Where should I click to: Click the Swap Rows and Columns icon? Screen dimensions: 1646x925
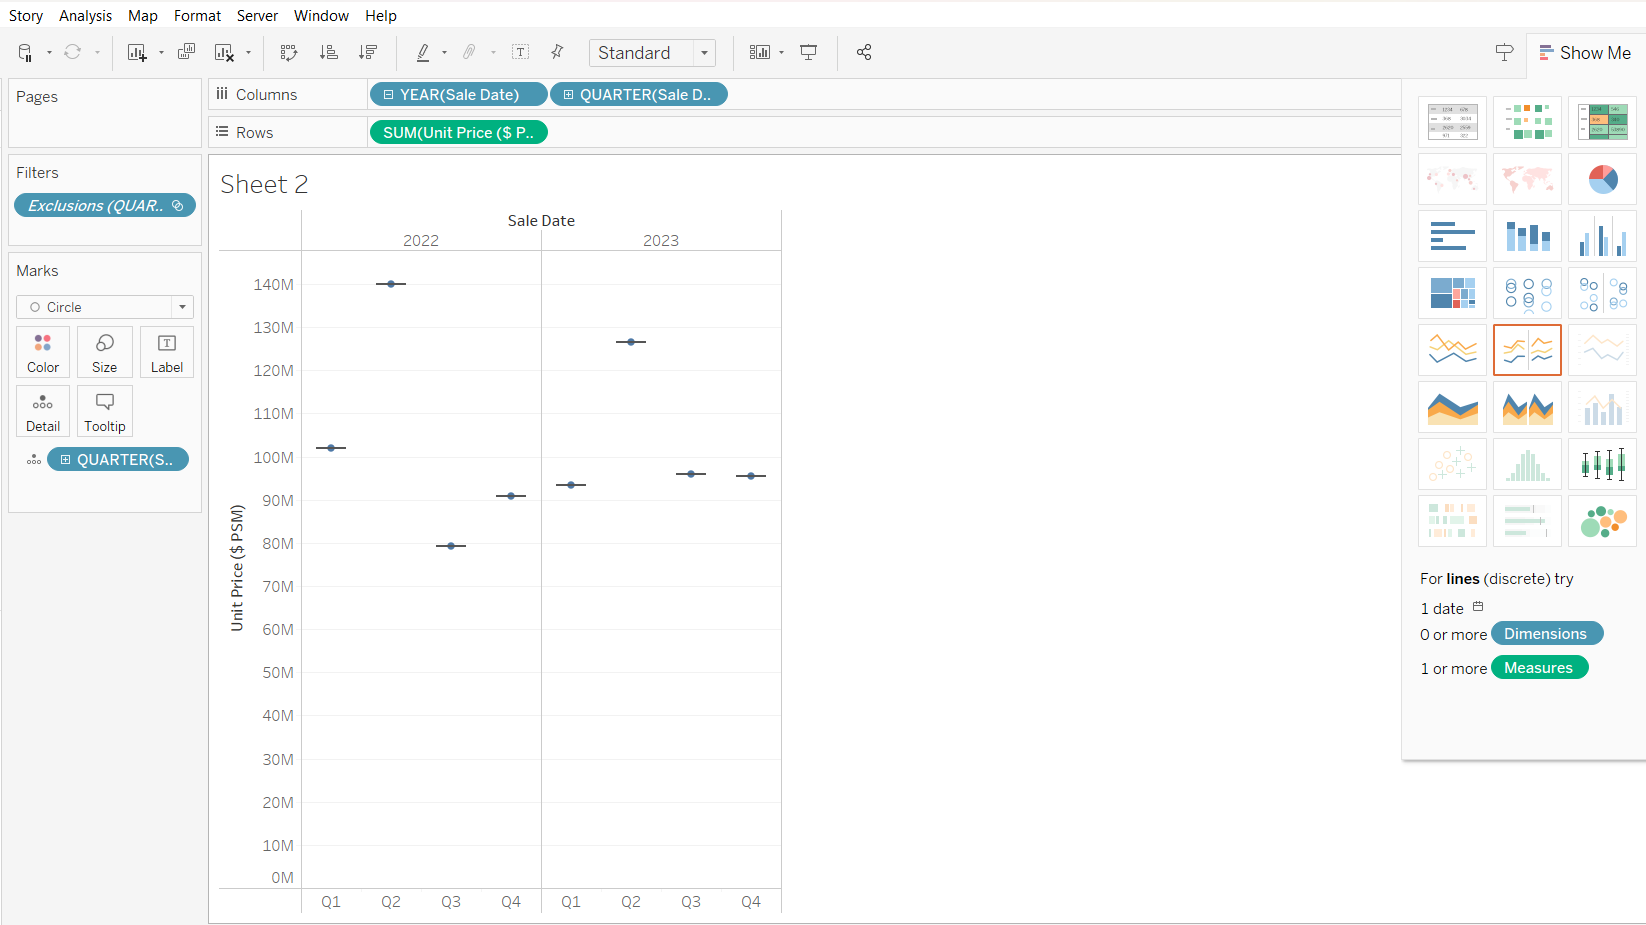point(289,53)
